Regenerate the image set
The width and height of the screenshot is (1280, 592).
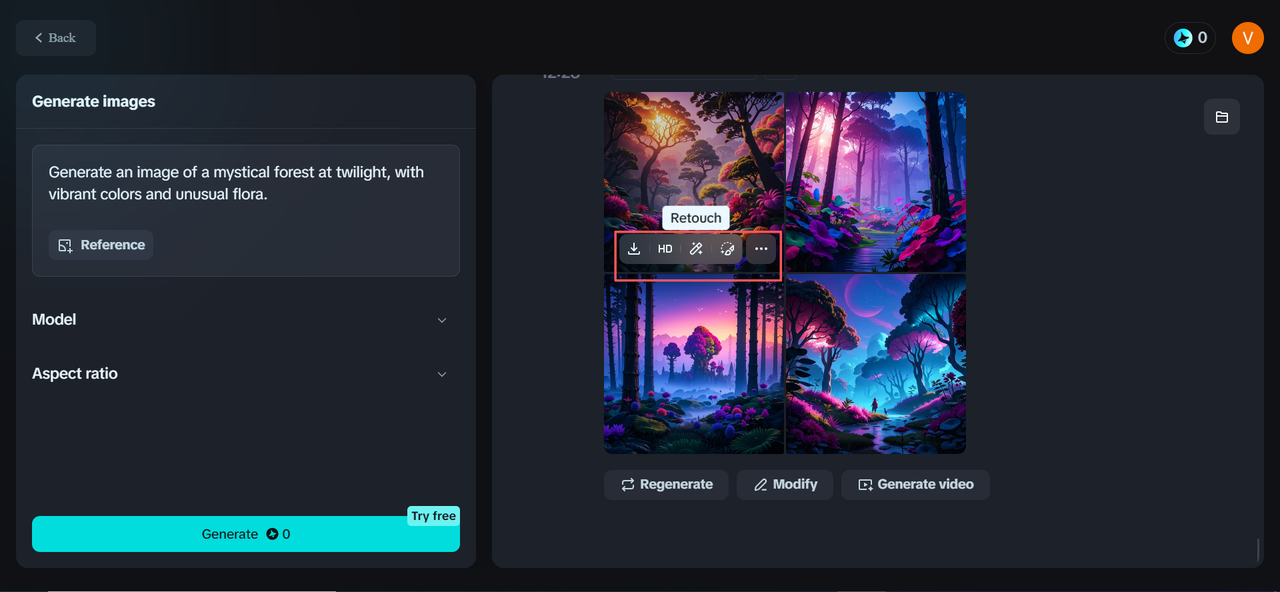click(666, 484)
